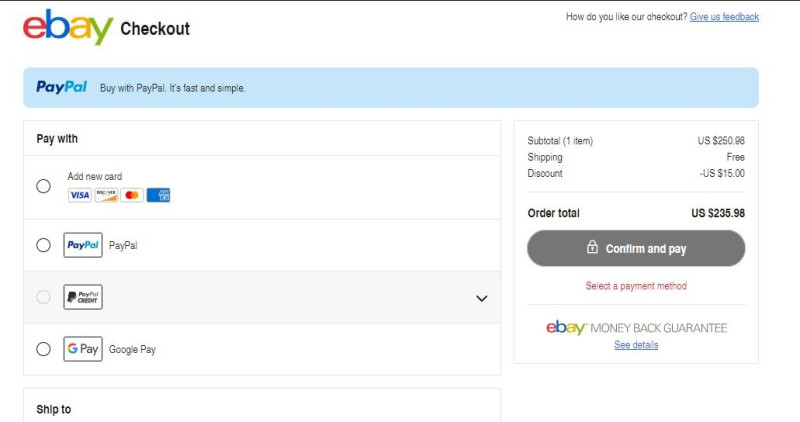
Task: Click the Mastercard icon
Action: coord(132,195)
